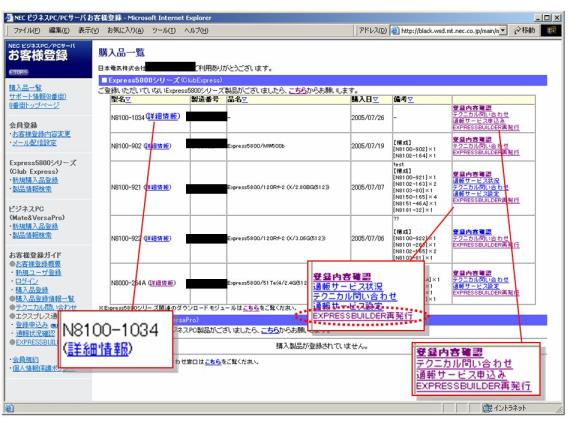Image resolution: width=576 pixels, height=432 pixels.
Task: Open the 編集(E) menu
Action: click(59, 30)
